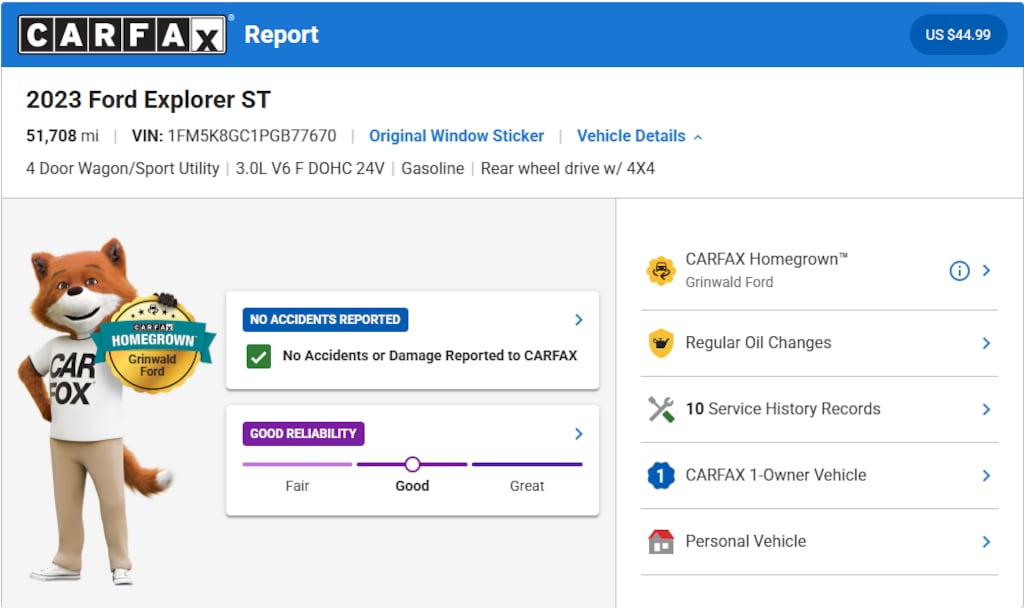Click the Great reliability segment label
The height and width of the screenshot is (608, 1024).
point(527,486)
